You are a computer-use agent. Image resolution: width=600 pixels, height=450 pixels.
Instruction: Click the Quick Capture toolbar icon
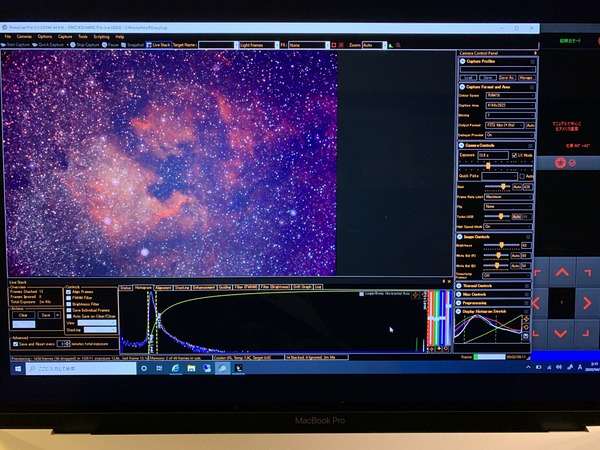35,45
